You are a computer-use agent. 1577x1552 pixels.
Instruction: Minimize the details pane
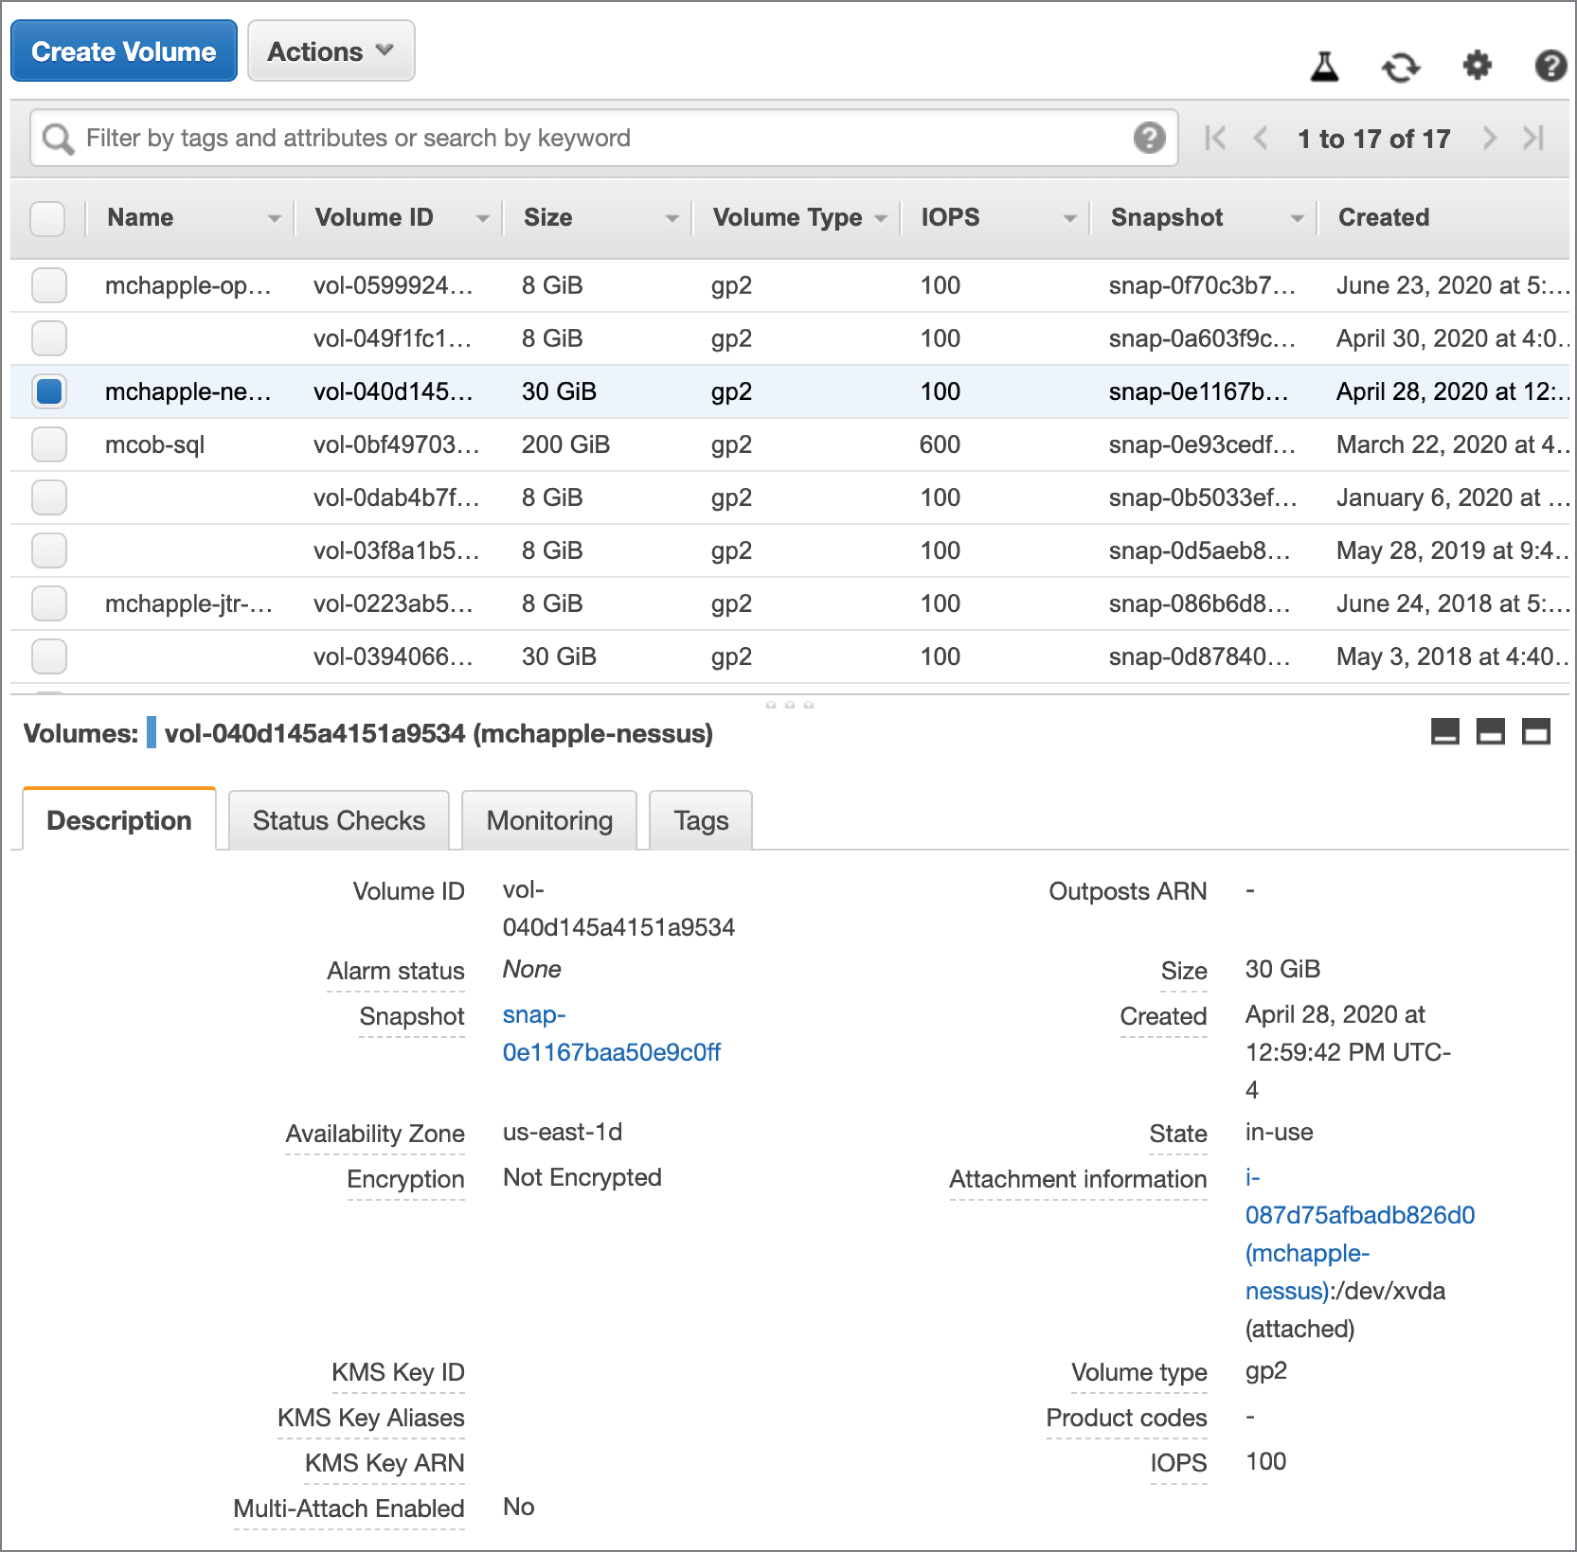coord(1445,732)
